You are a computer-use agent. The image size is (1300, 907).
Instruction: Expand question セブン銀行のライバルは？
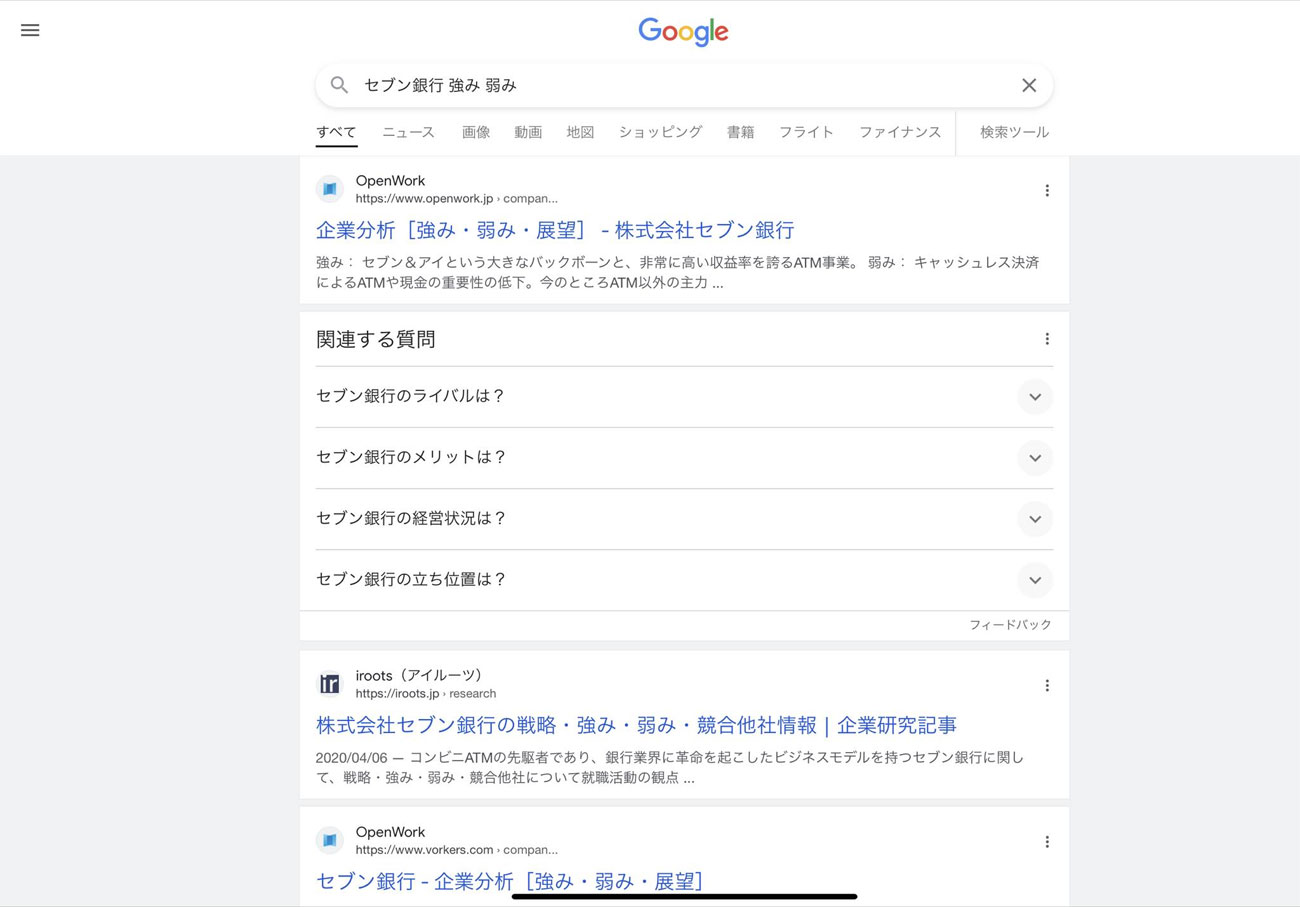pyautogui.click(x=1034, y=397)
